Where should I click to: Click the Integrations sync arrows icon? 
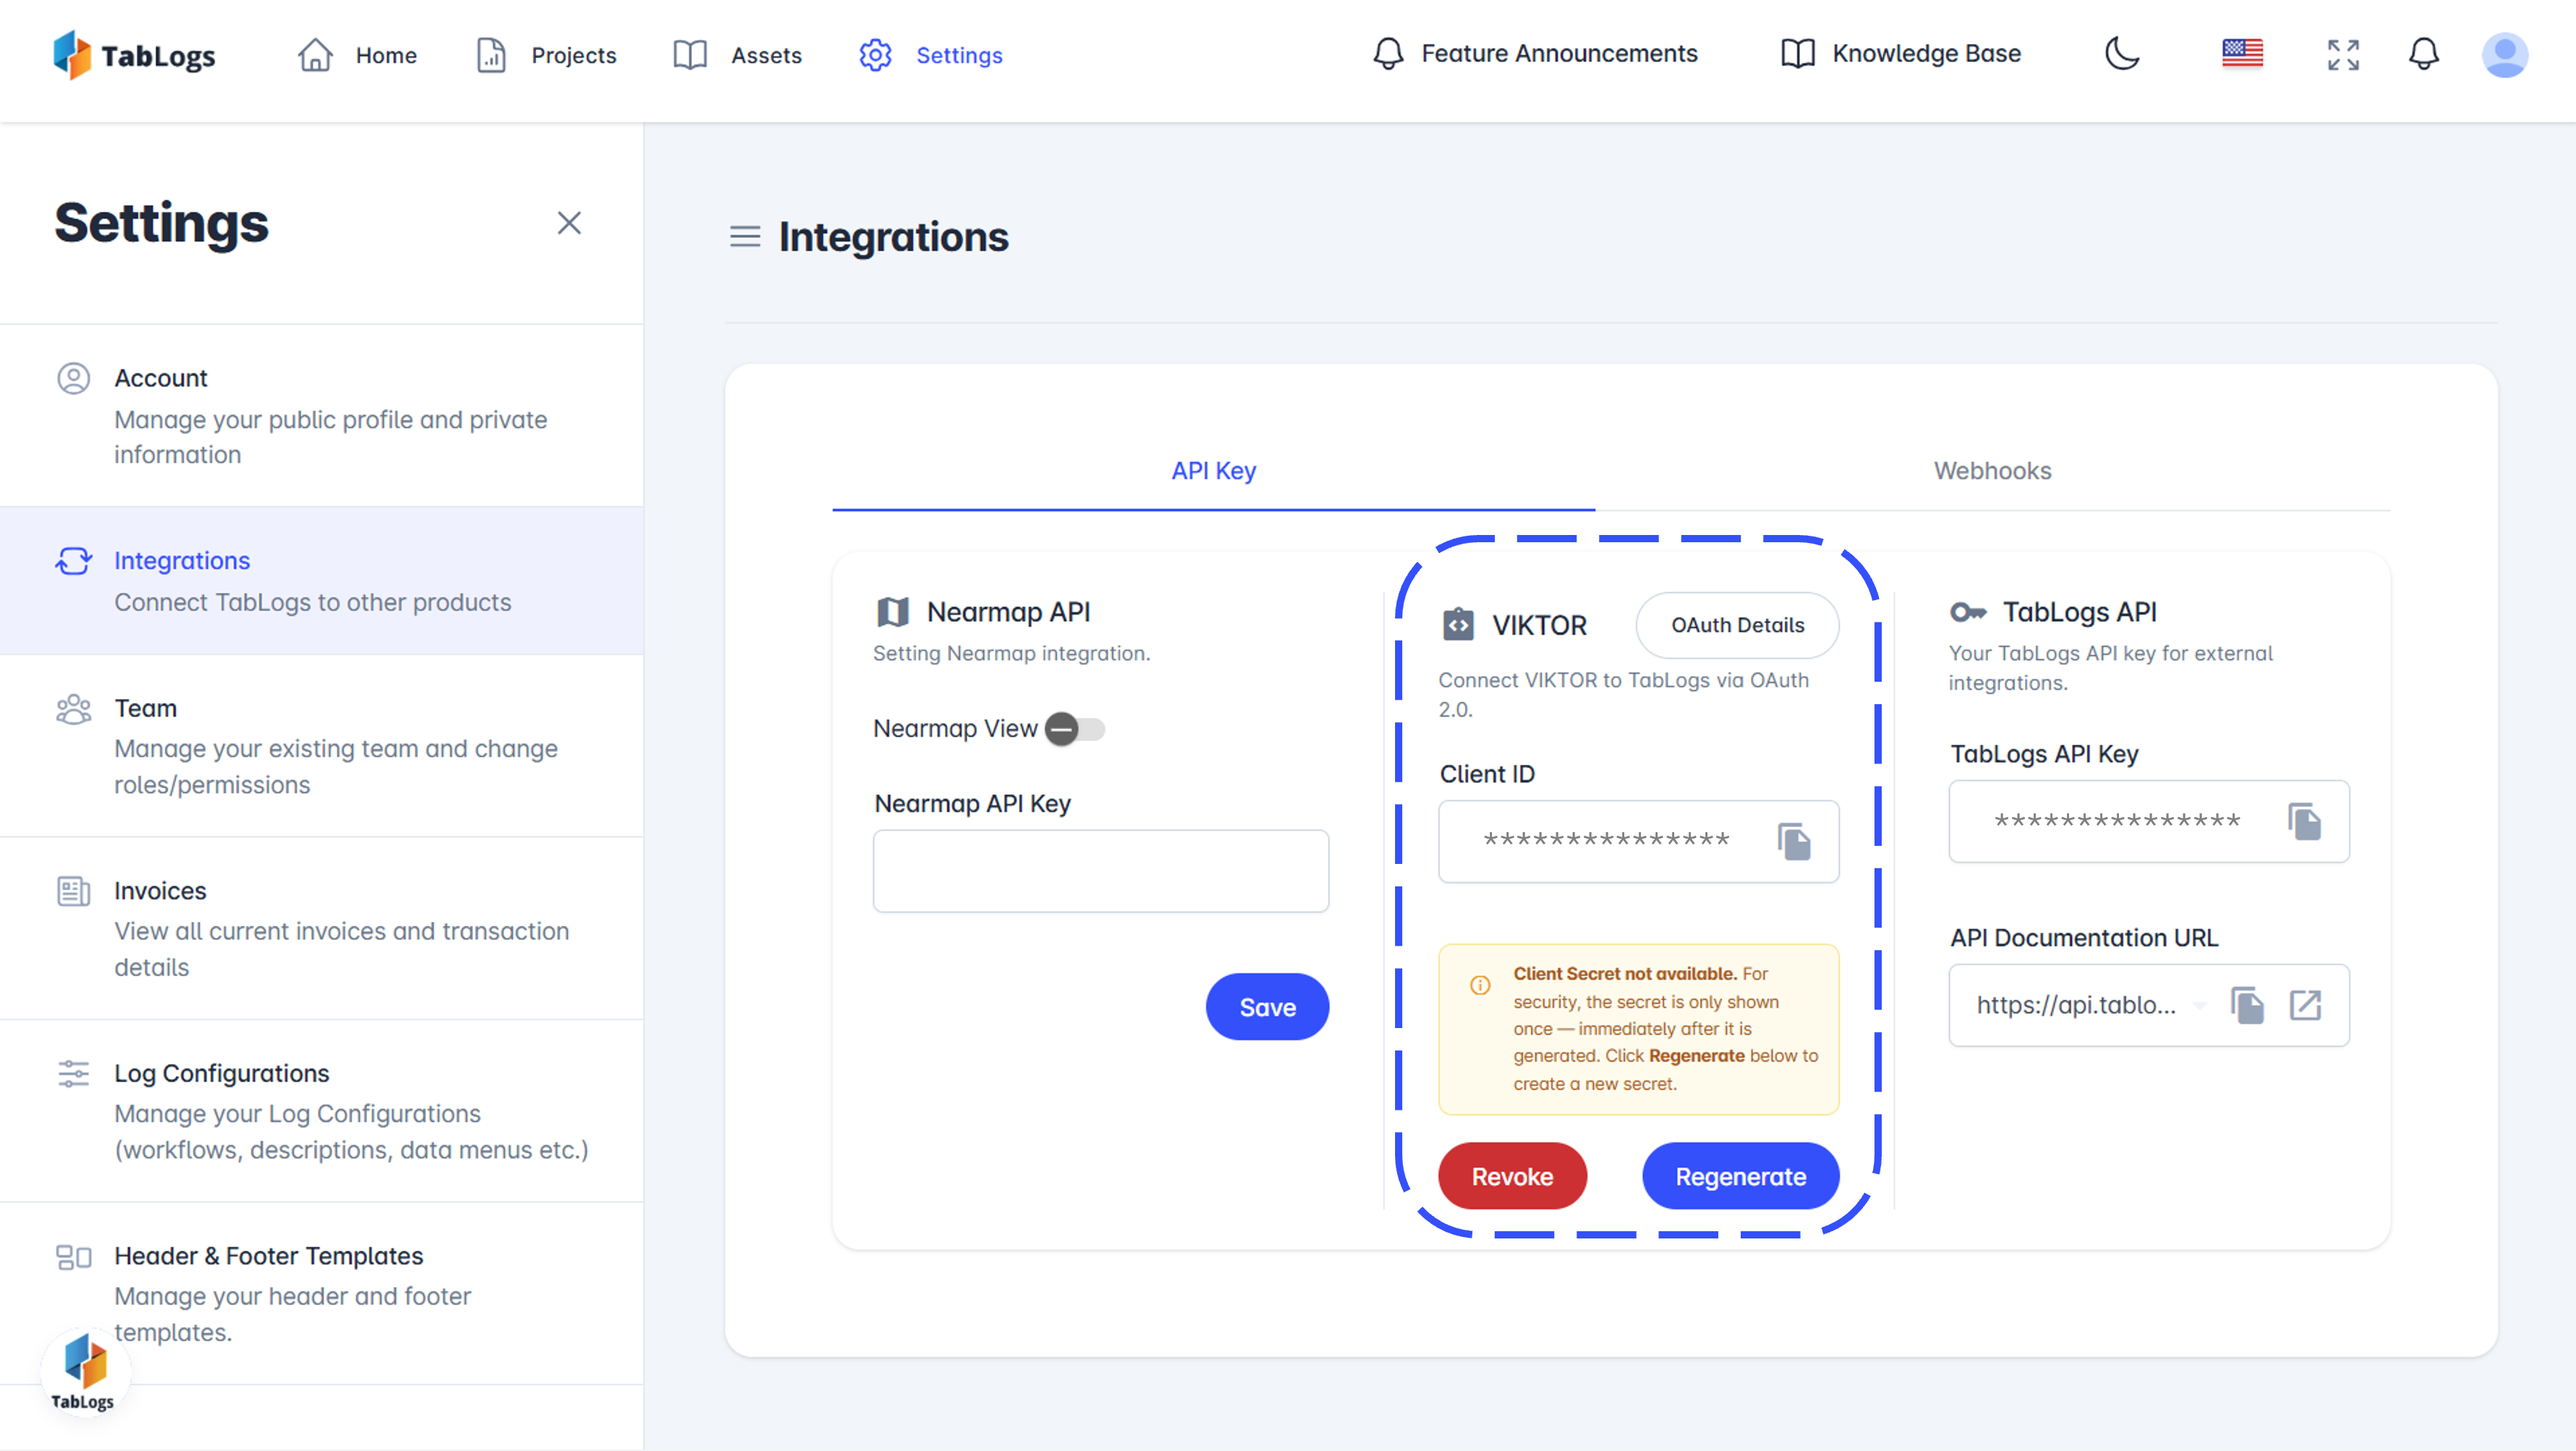point(73,561)
